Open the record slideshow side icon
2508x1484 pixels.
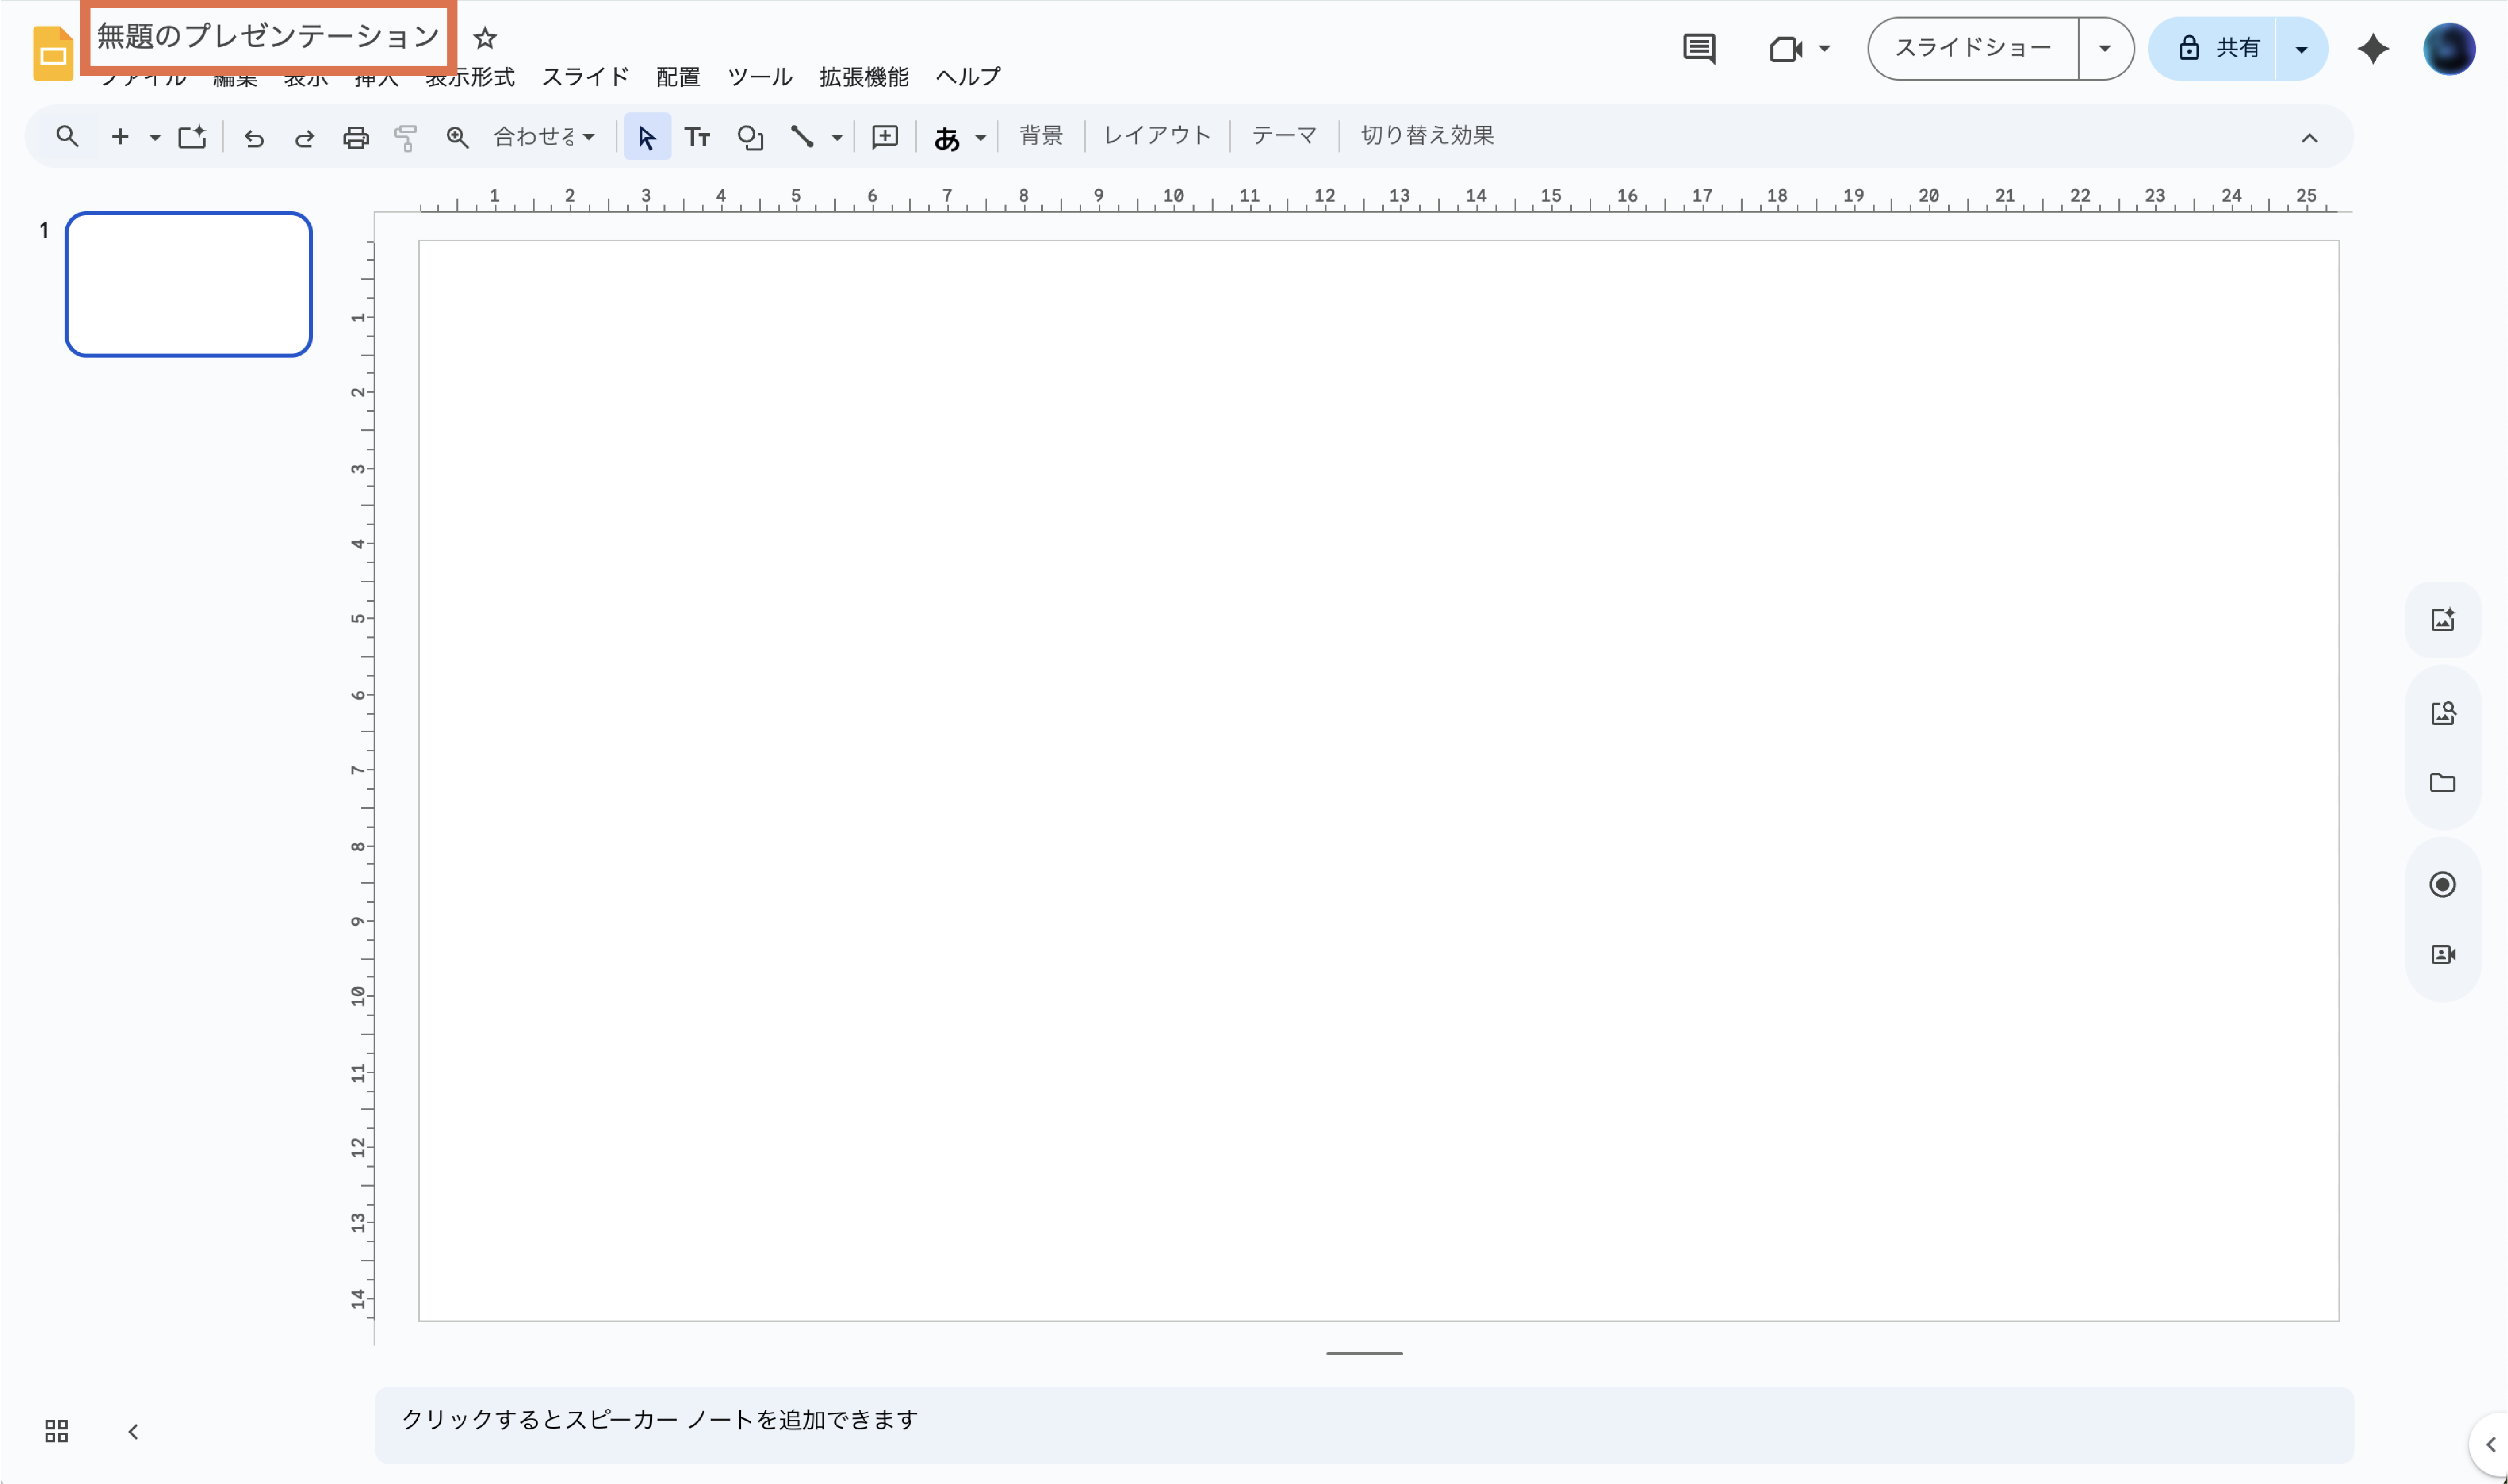2442,884
